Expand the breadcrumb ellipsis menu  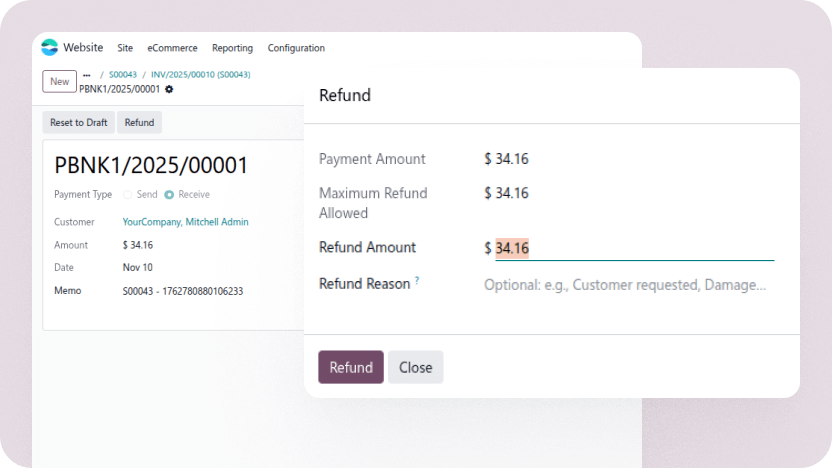(87, 75)
